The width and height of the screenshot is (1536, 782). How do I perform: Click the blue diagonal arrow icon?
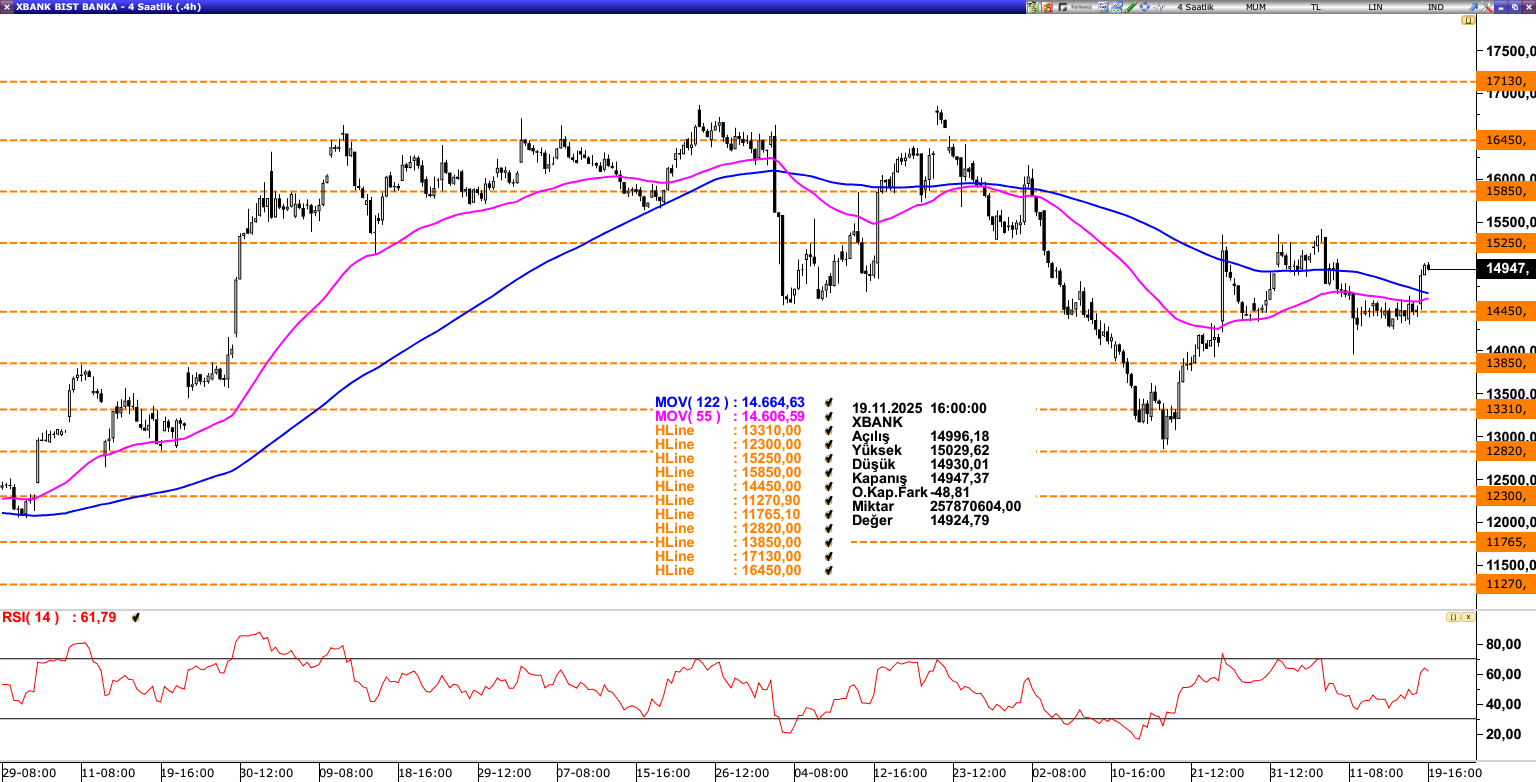point(1473,7)
